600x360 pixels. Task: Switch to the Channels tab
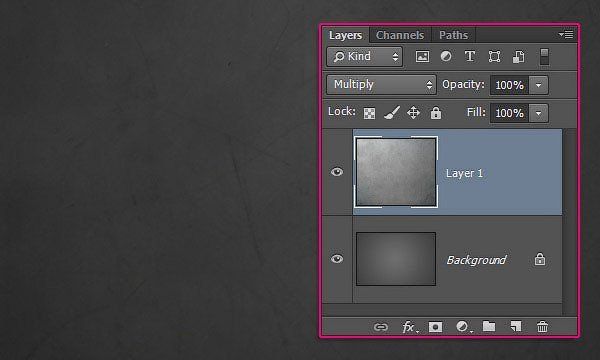(400, 35)
